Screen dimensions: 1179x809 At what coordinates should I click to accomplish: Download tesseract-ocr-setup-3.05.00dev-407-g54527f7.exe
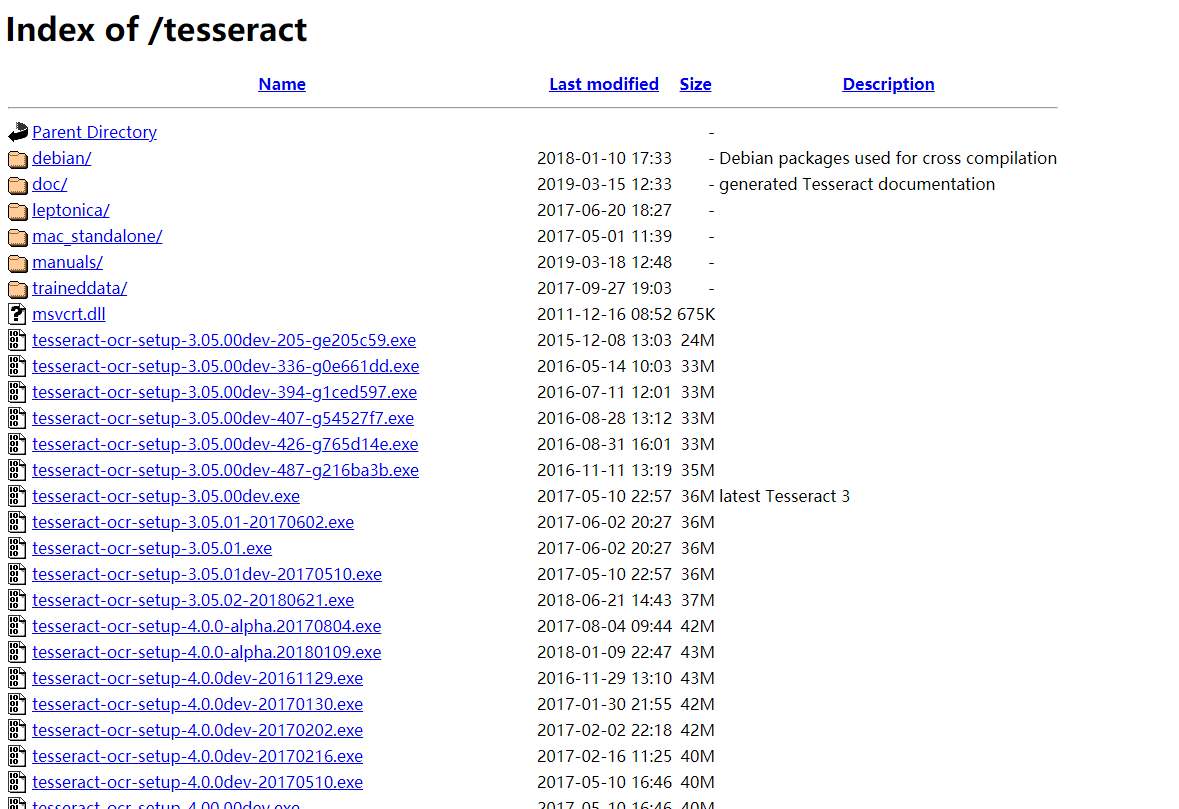[x=223, y=418]
